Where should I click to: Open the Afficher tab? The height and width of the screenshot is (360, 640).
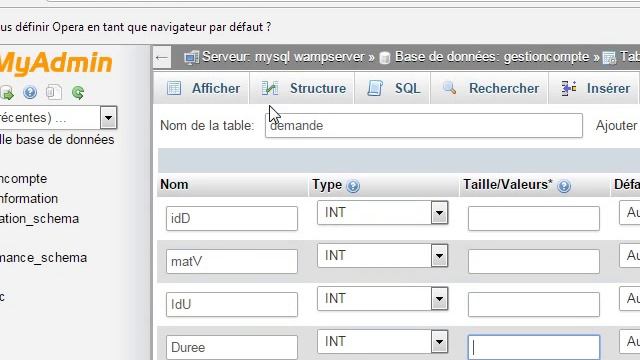[202, 88]
